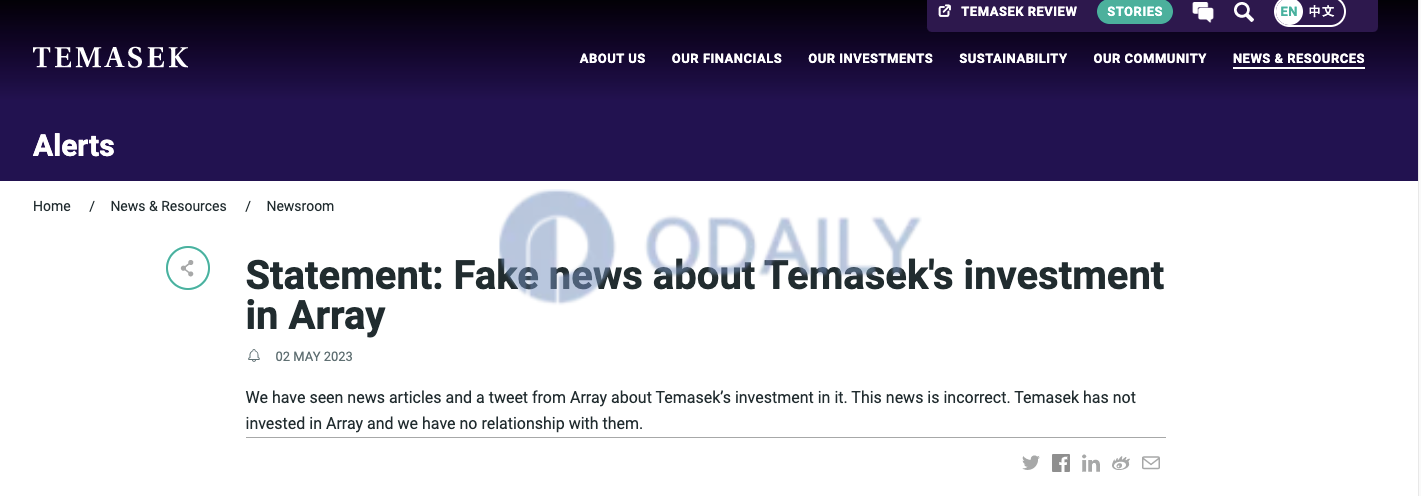Share the statement on LinkedIn

pyautogui.click(x=1091, y=463)
